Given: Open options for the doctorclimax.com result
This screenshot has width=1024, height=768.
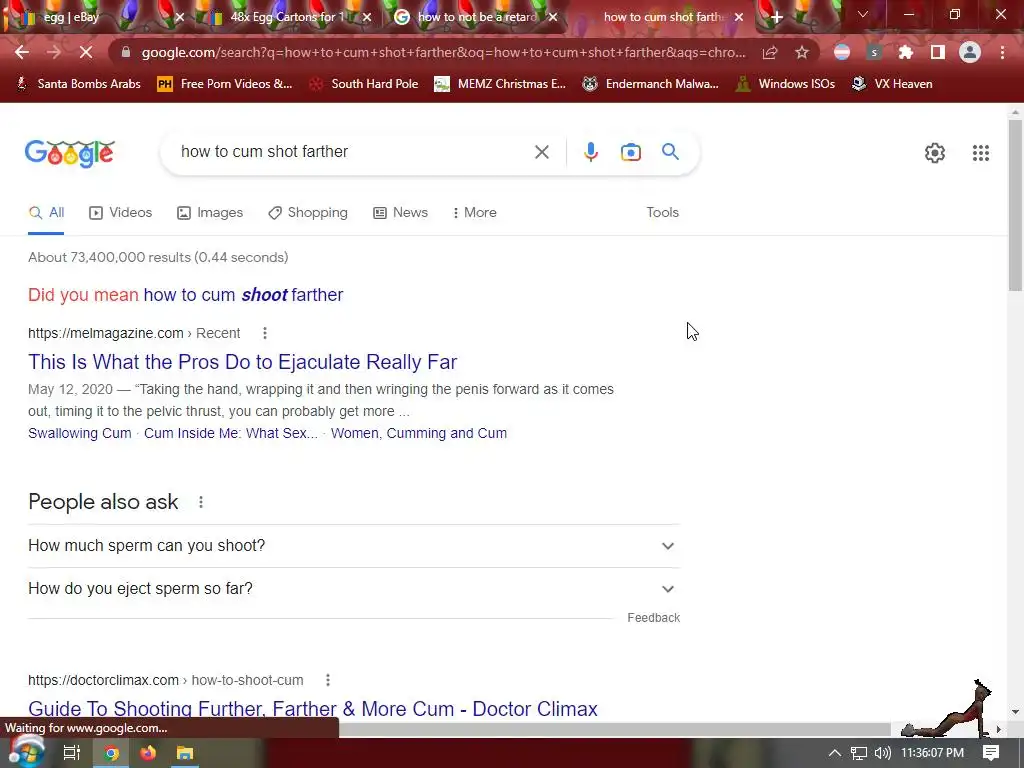Looking at the screenshot, I should click(x=328, y=680).
